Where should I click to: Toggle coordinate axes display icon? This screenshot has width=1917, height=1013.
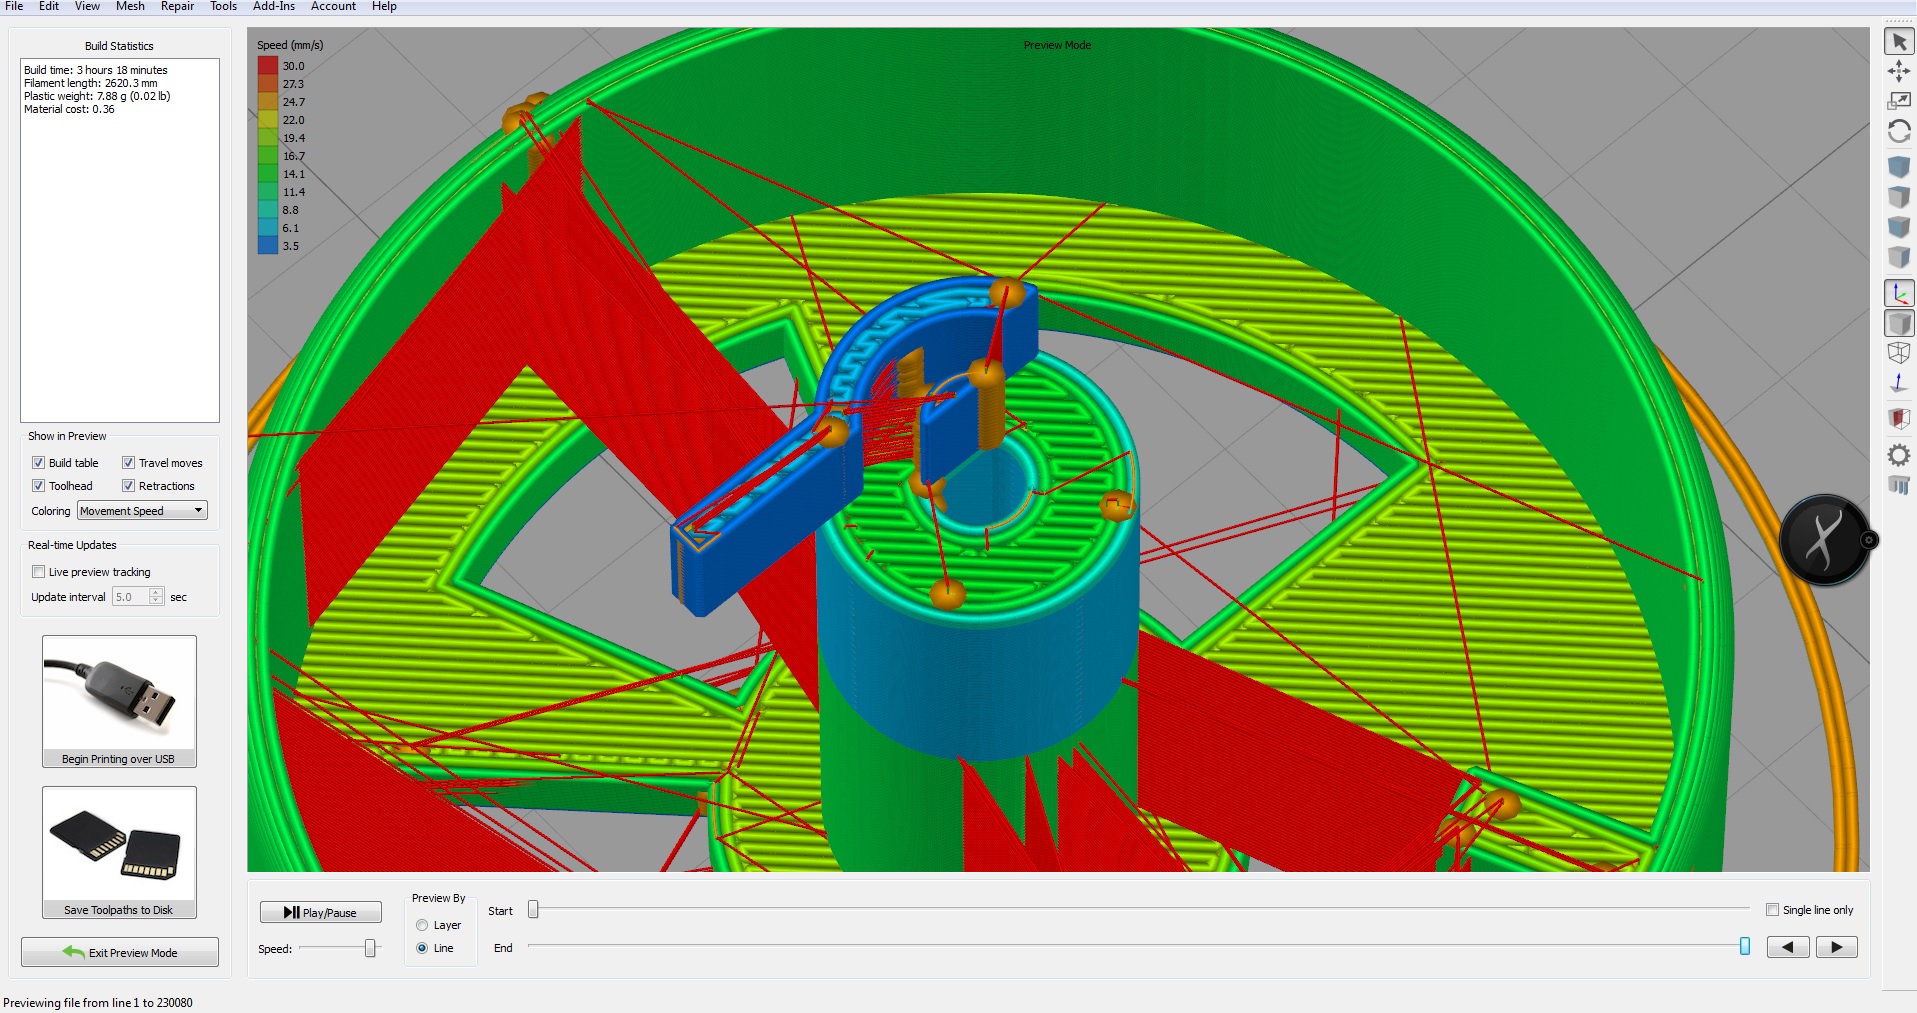[x=1898, y=294]
